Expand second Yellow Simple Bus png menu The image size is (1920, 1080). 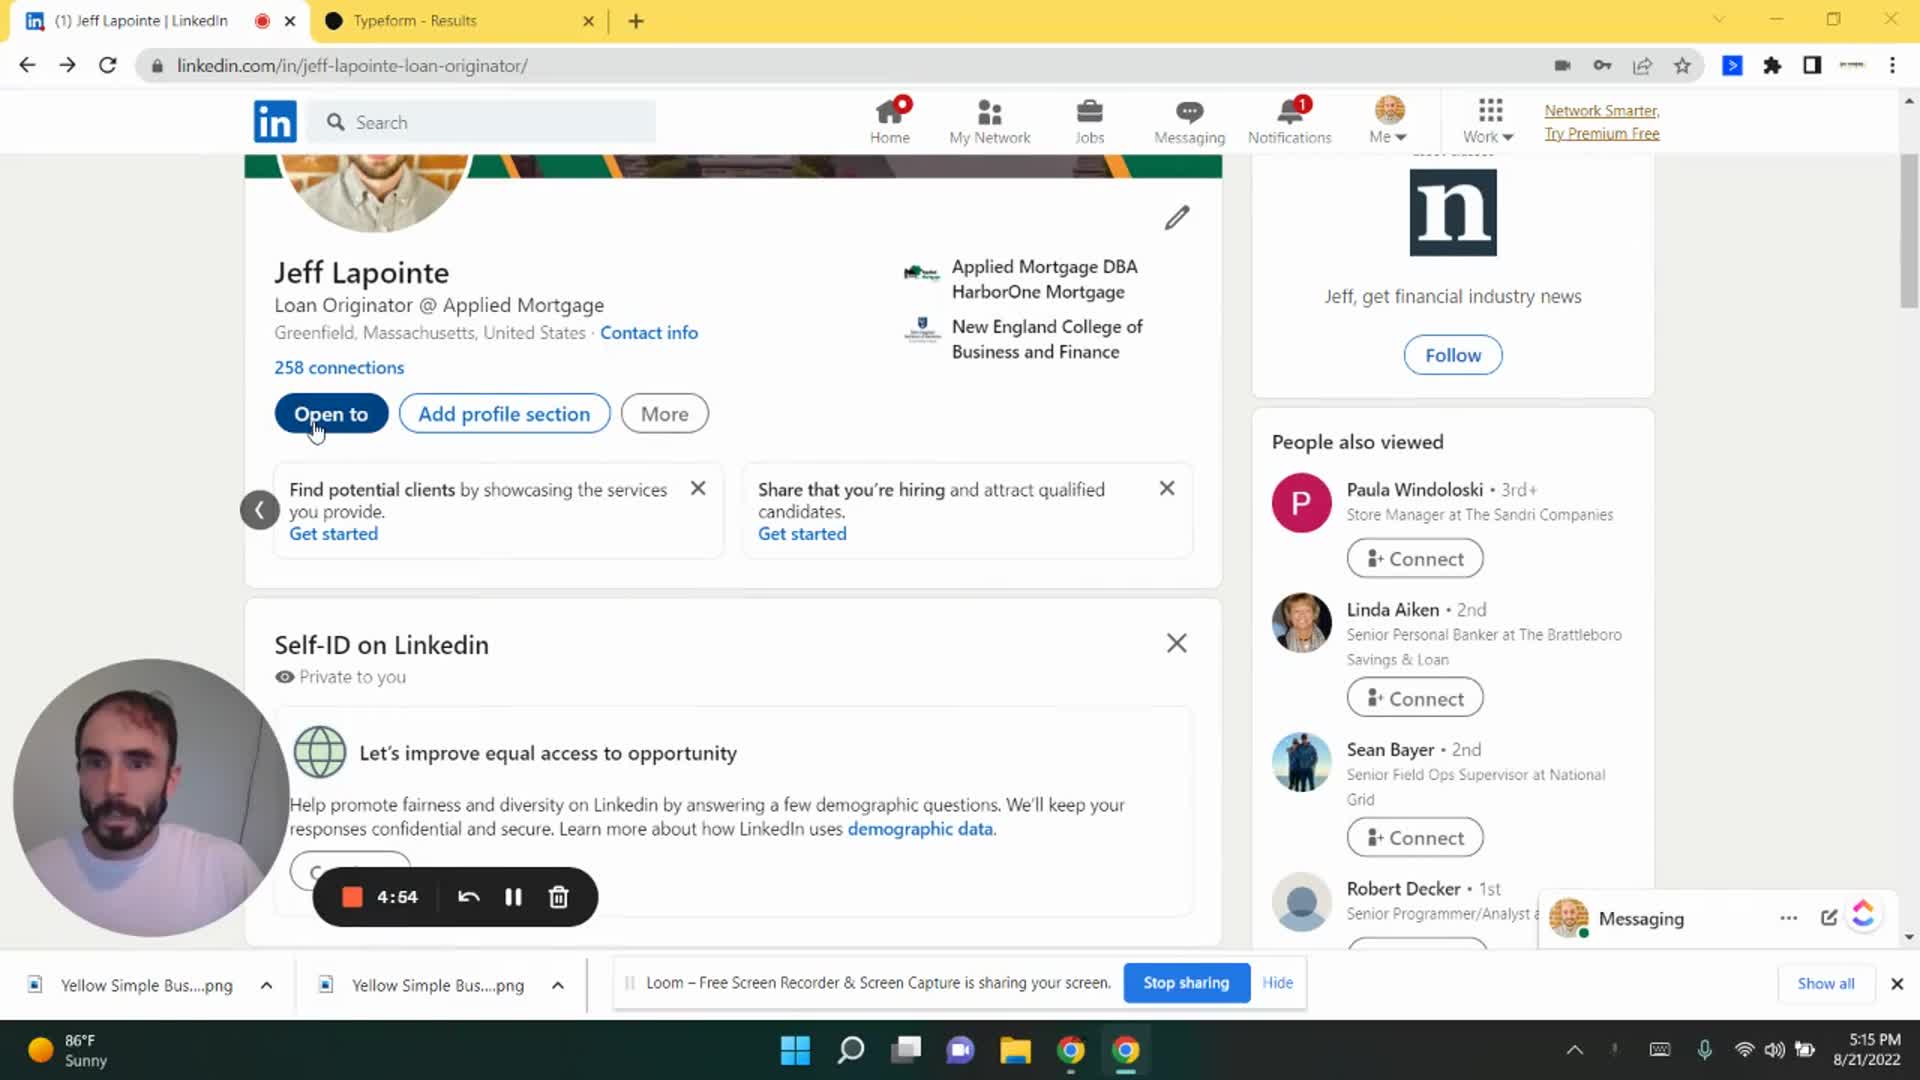point(557,985)
